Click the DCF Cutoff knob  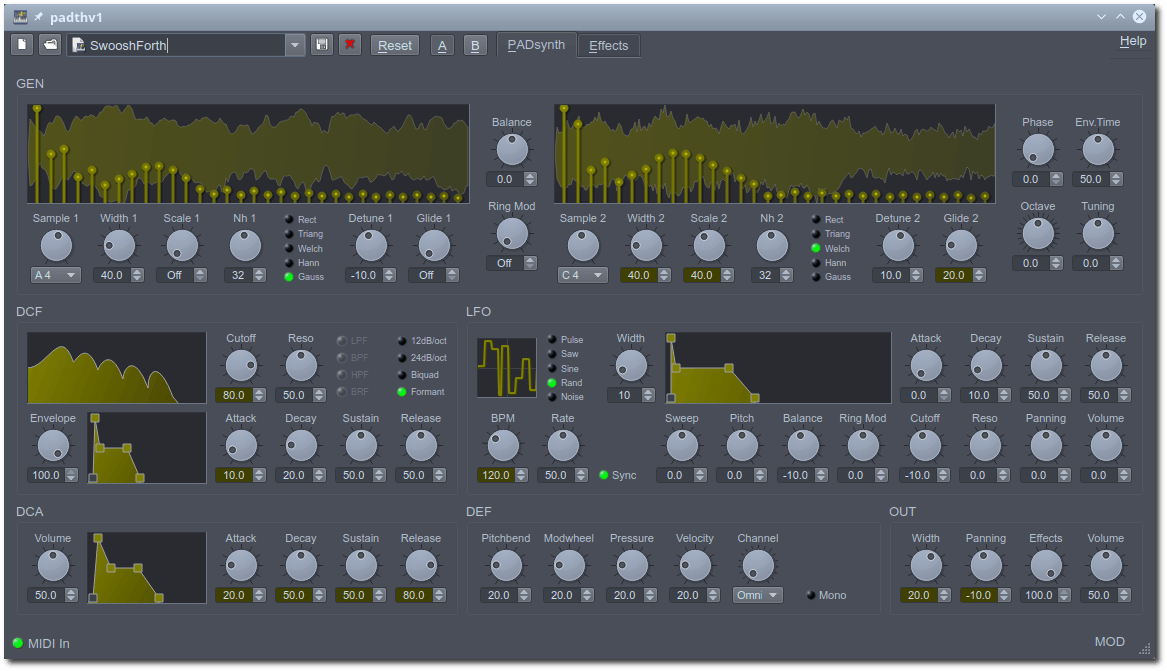tap(241, 366)
